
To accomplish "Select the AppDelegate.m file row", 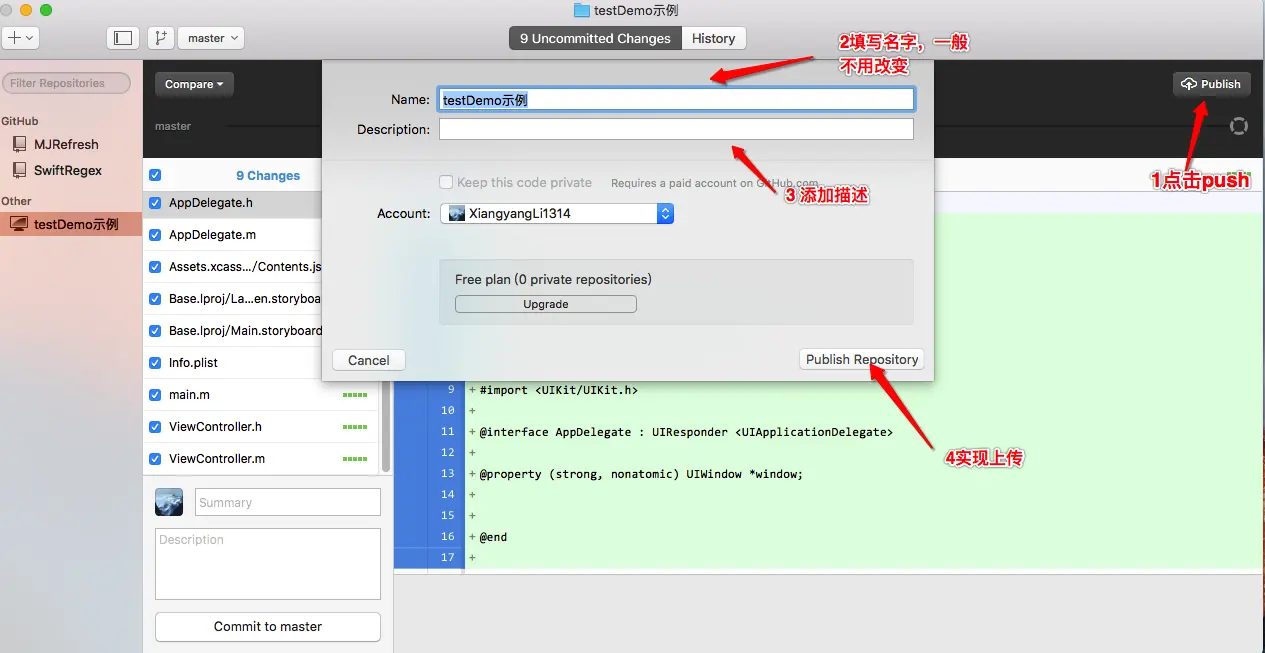I will coord(233,235).
